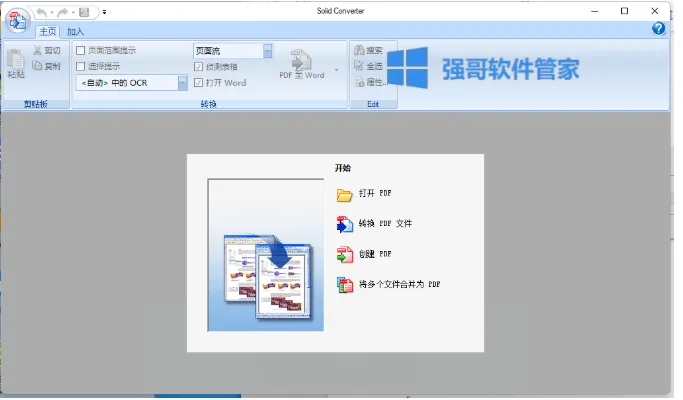Click the 搜索 binoculars icon
683x400 pixels.
click(359, 51)
